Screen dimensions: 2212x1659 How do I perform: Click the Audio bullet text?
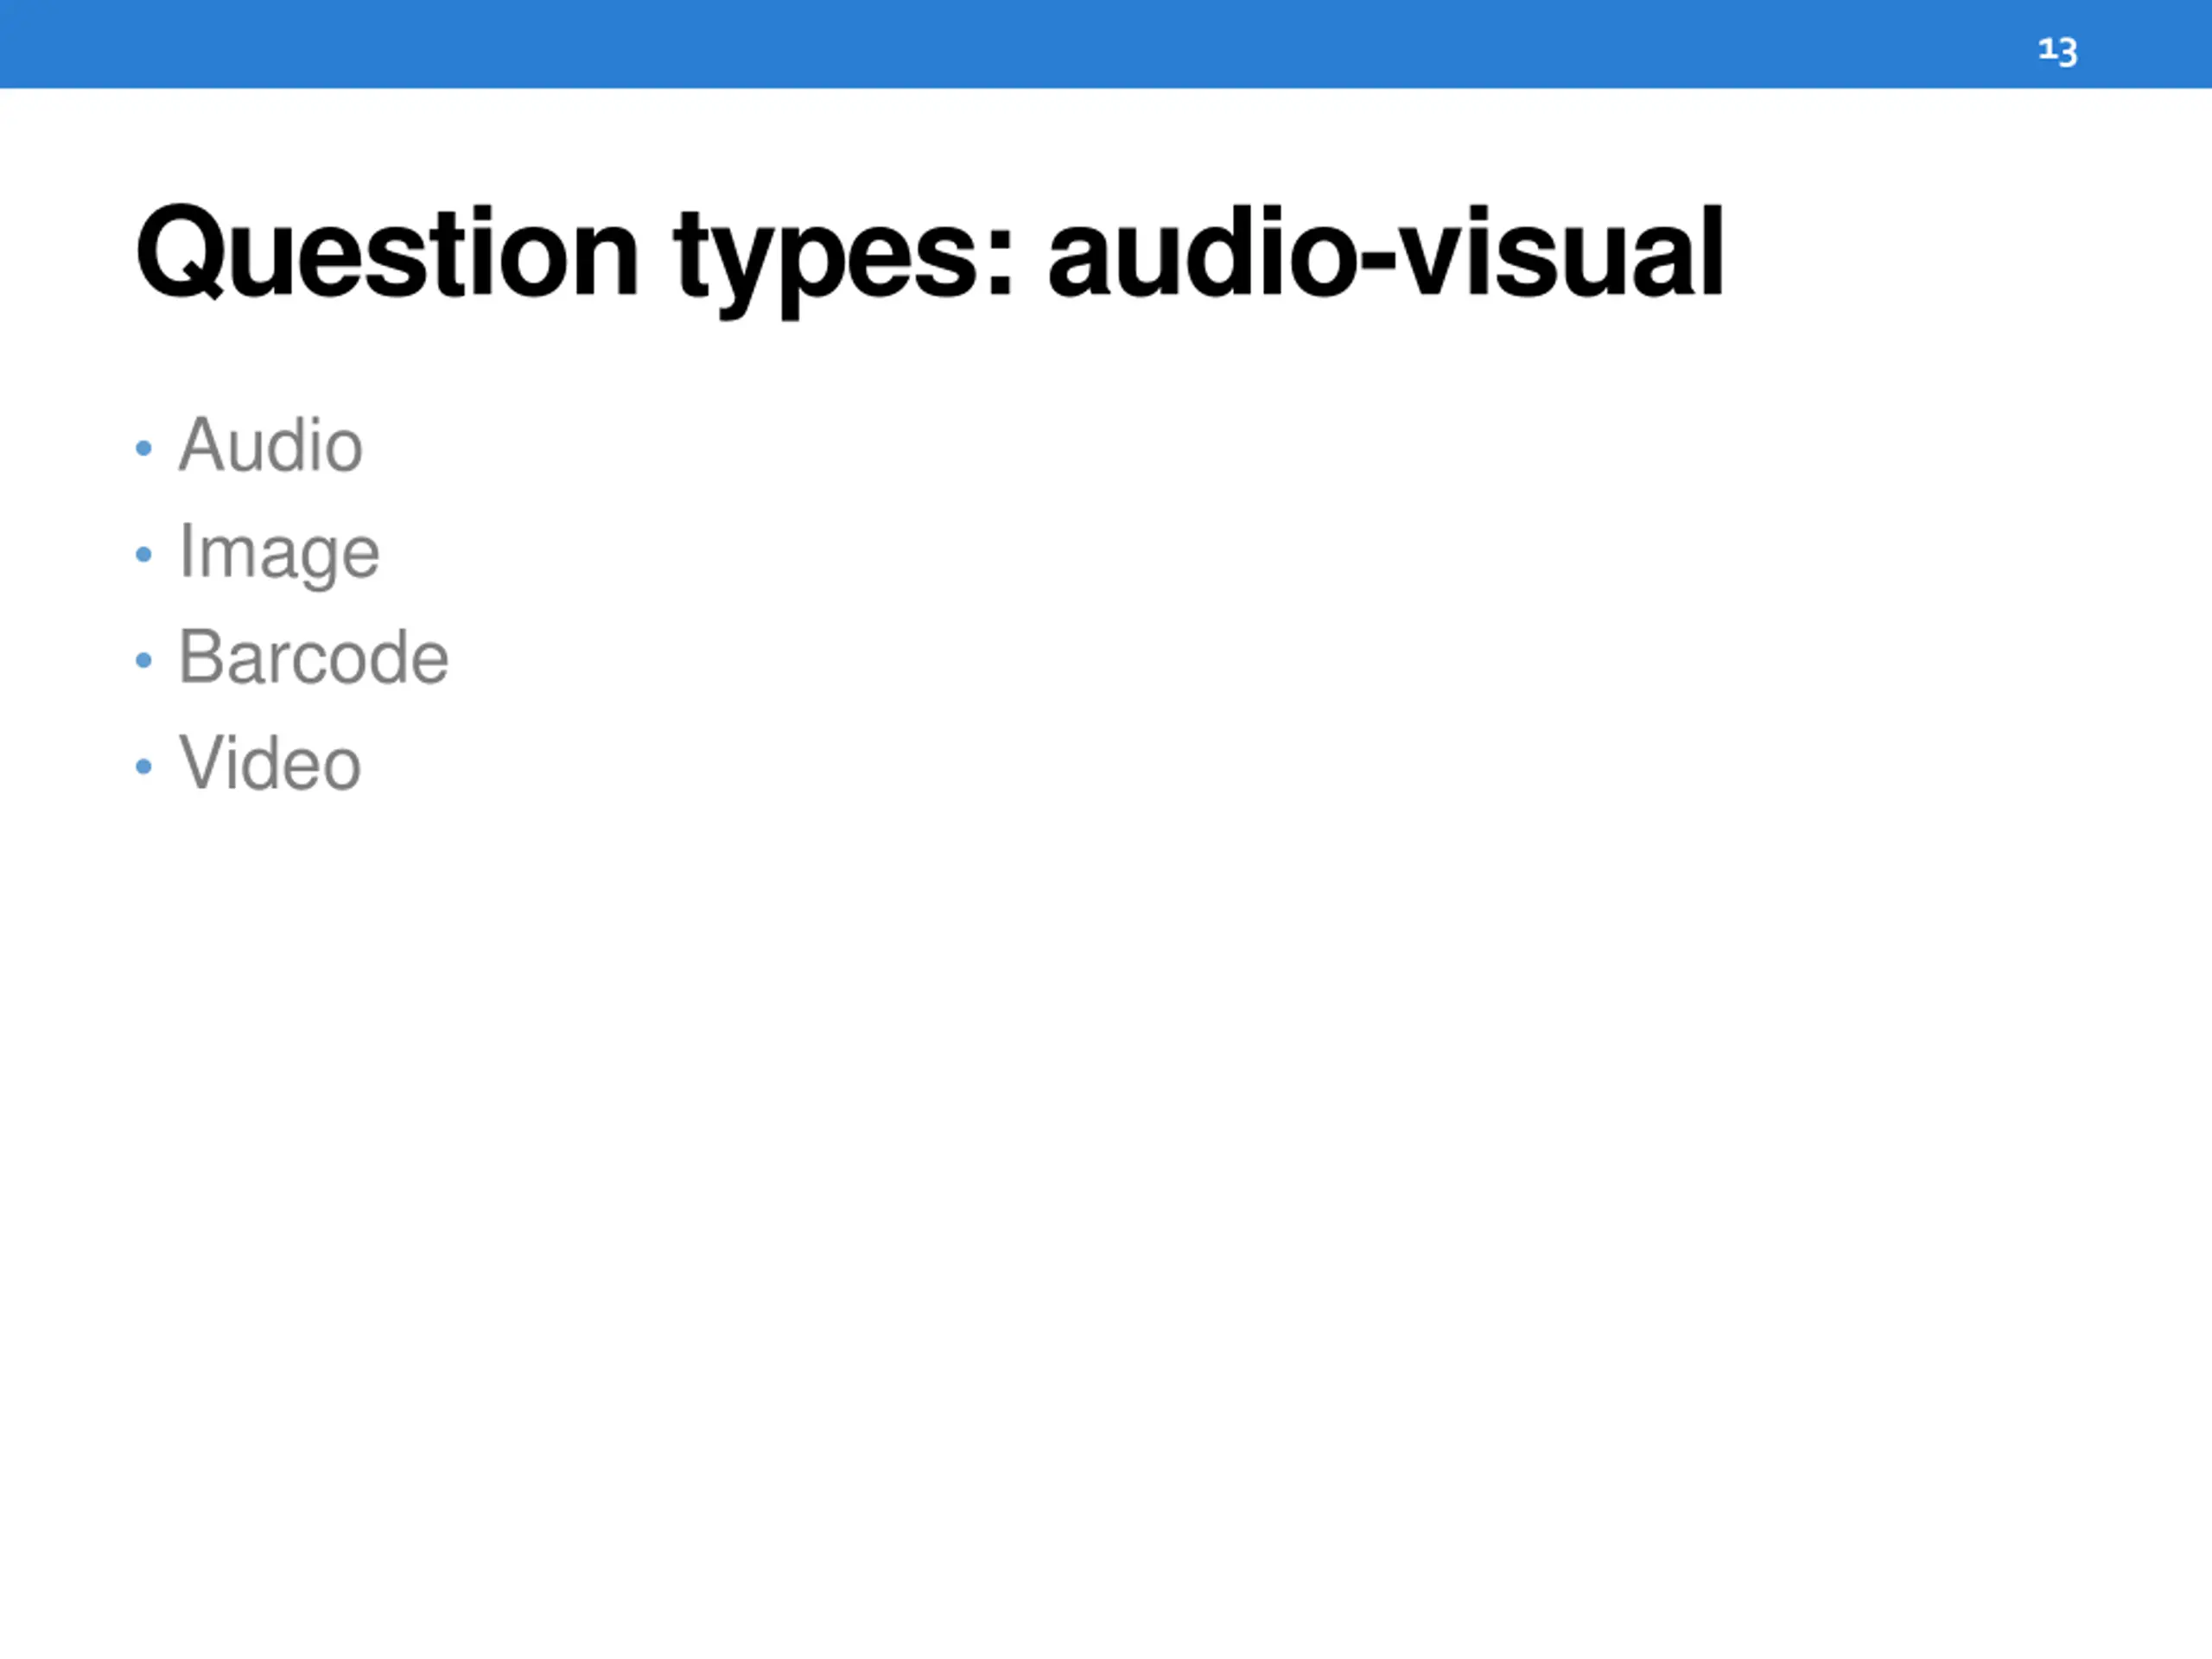coord(270,445)
